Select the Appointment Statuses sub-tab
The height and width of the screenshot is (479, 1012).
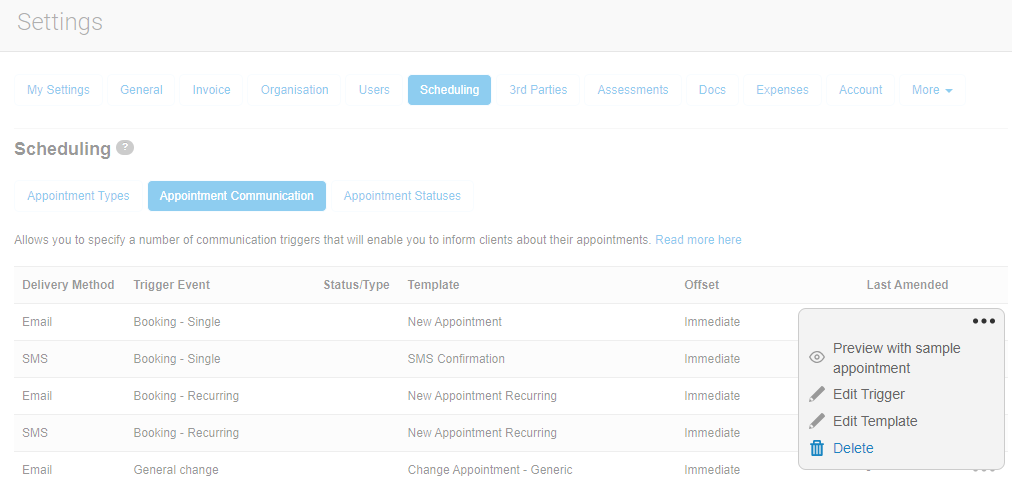coord(402,196)
